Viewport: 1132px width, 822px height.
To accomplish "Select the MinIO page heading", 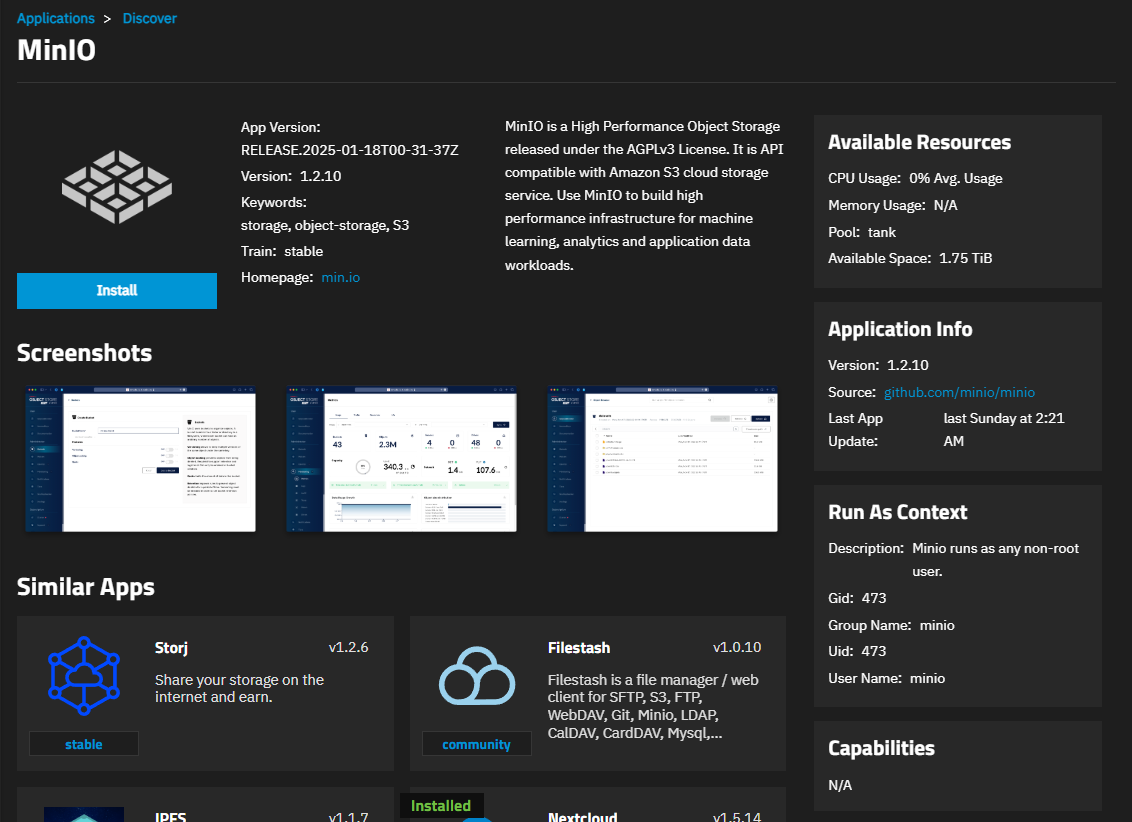I will pyautogui.click(x=56, y=50).
